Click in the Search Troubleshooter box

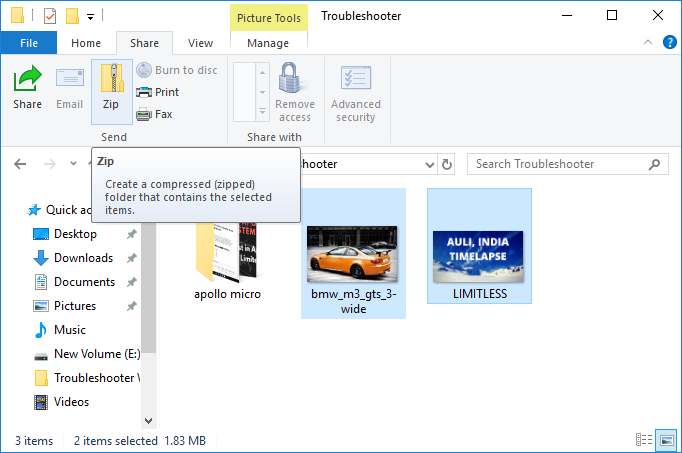pos(560,164)
